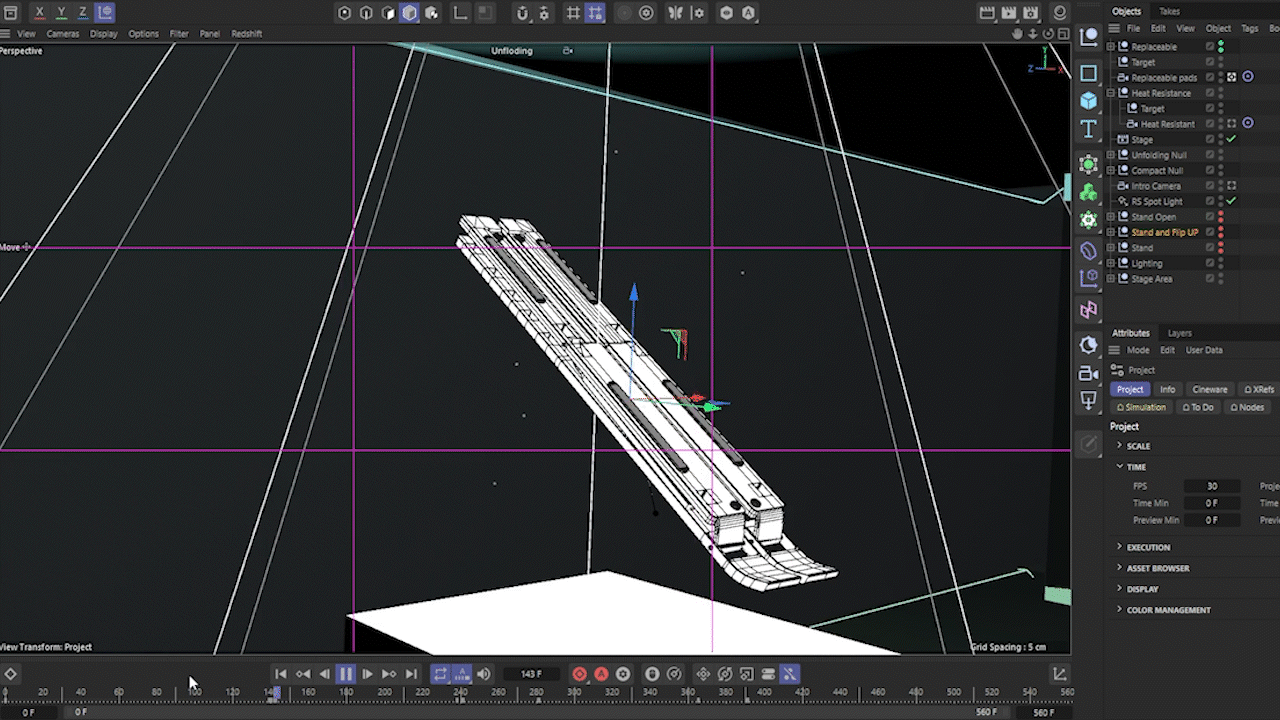Viewport: 1280px width, 720px height.
Task: Open the Nodes project tab
Action: [x=1247, y=407]
